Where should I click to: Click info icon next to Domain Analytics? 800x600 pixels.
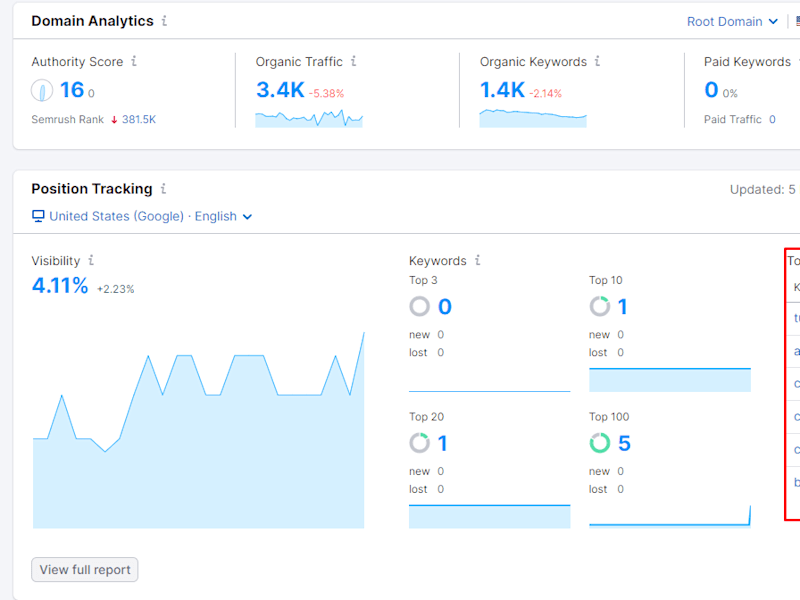(x=164, y=21)
